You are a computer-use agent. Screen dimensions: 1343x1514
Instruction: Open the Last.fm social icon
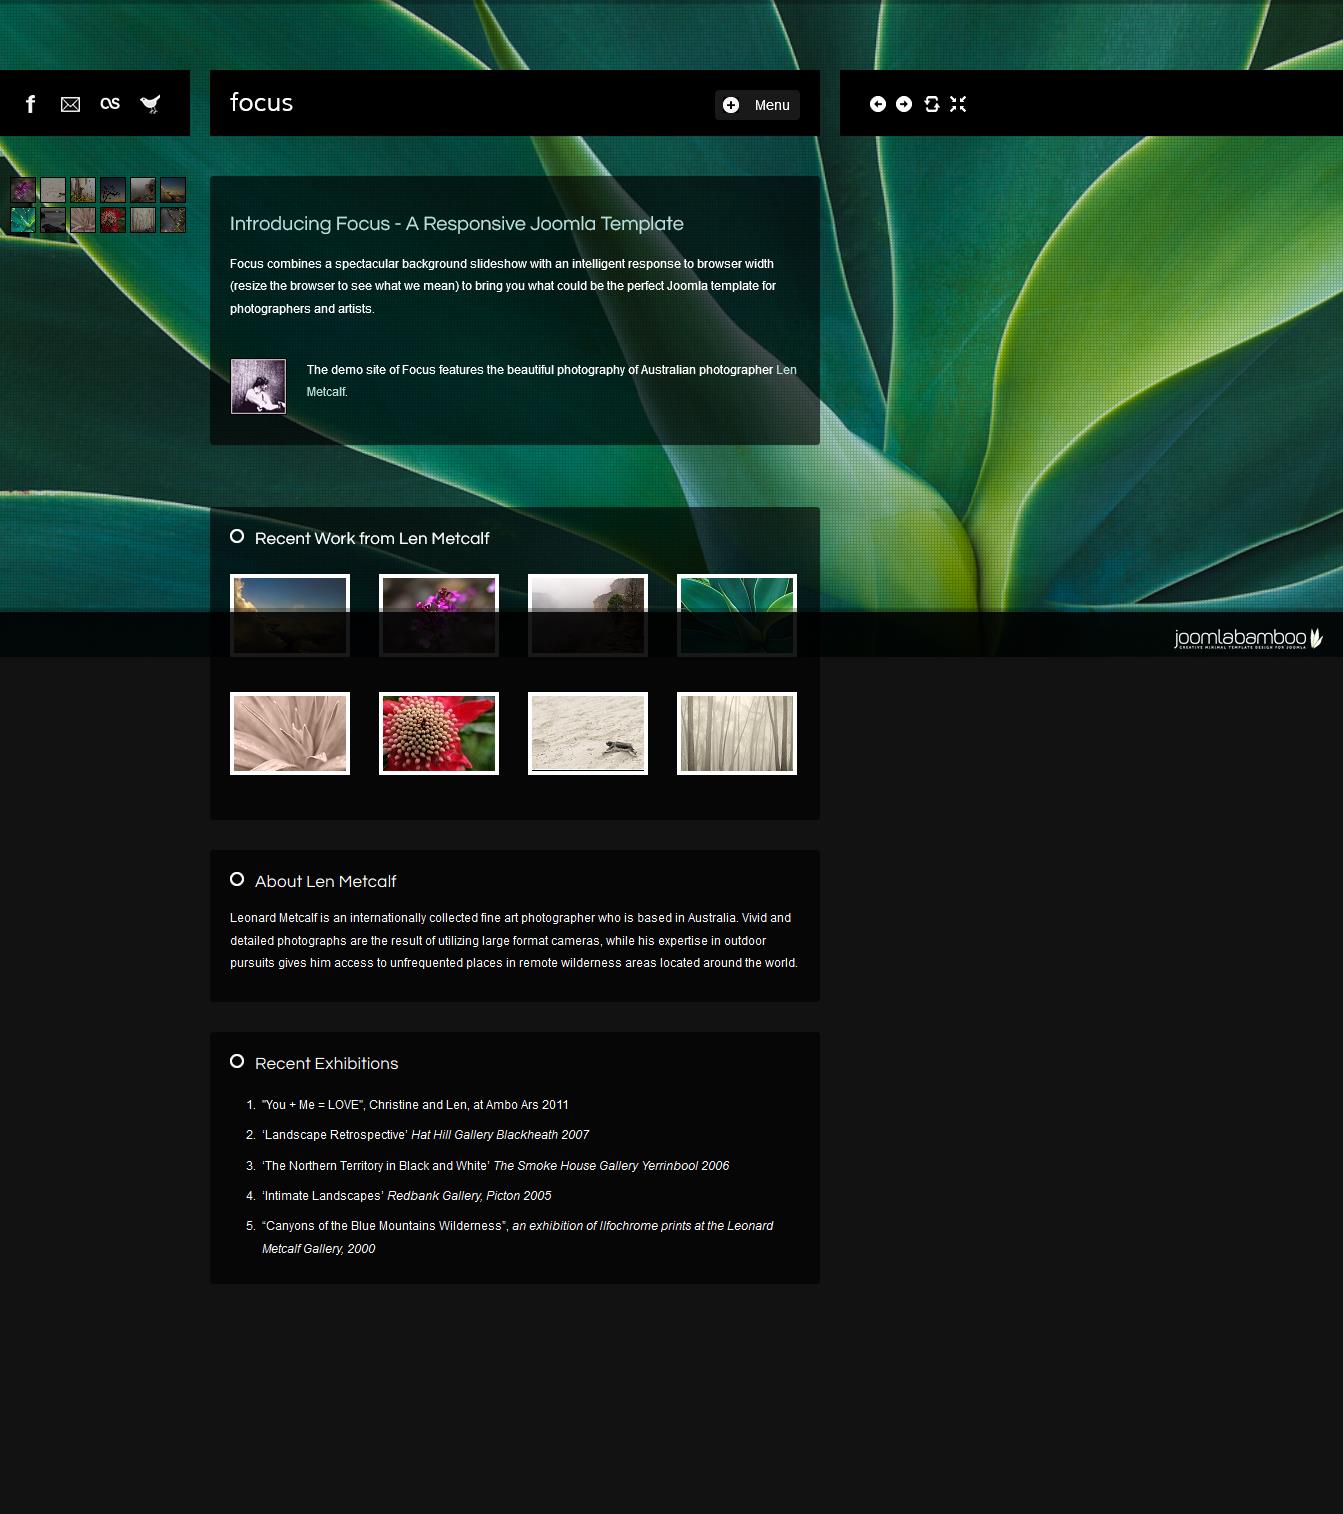(110, 103)
